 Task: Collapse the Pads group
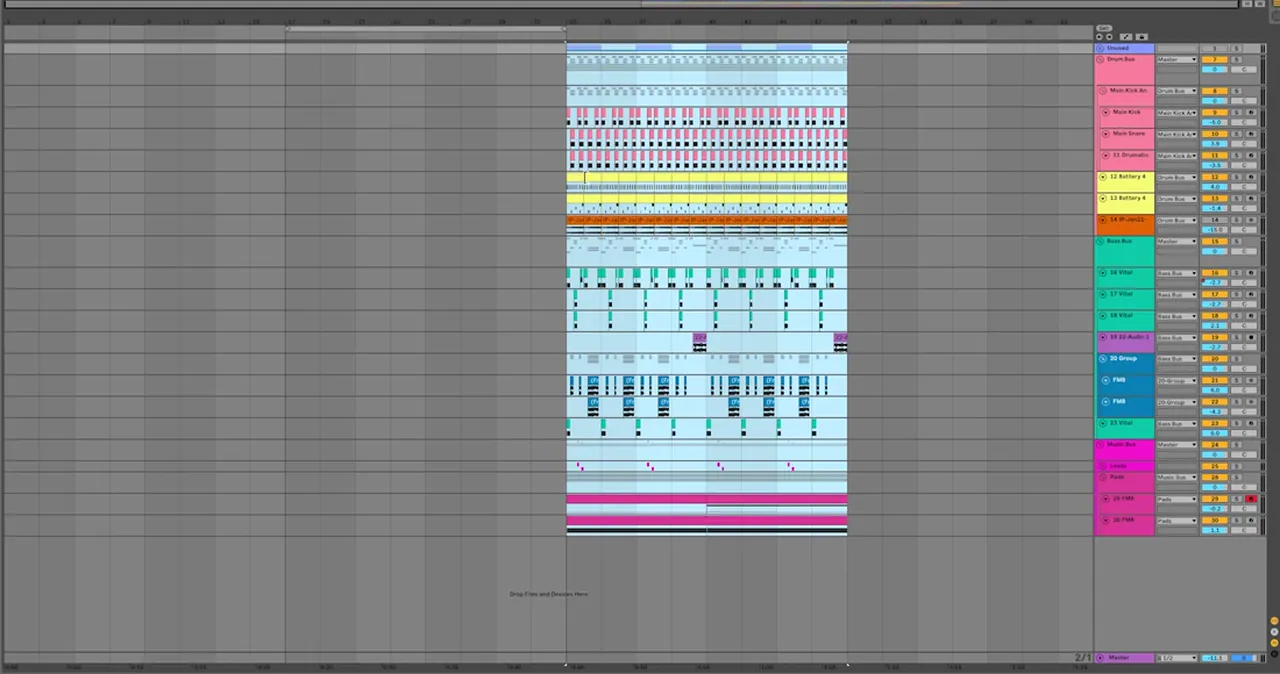(x=1103, y=477)
